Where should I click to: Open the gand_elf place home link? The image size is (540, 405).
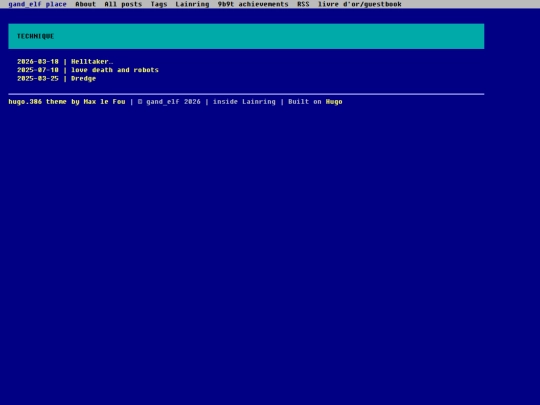37,4
